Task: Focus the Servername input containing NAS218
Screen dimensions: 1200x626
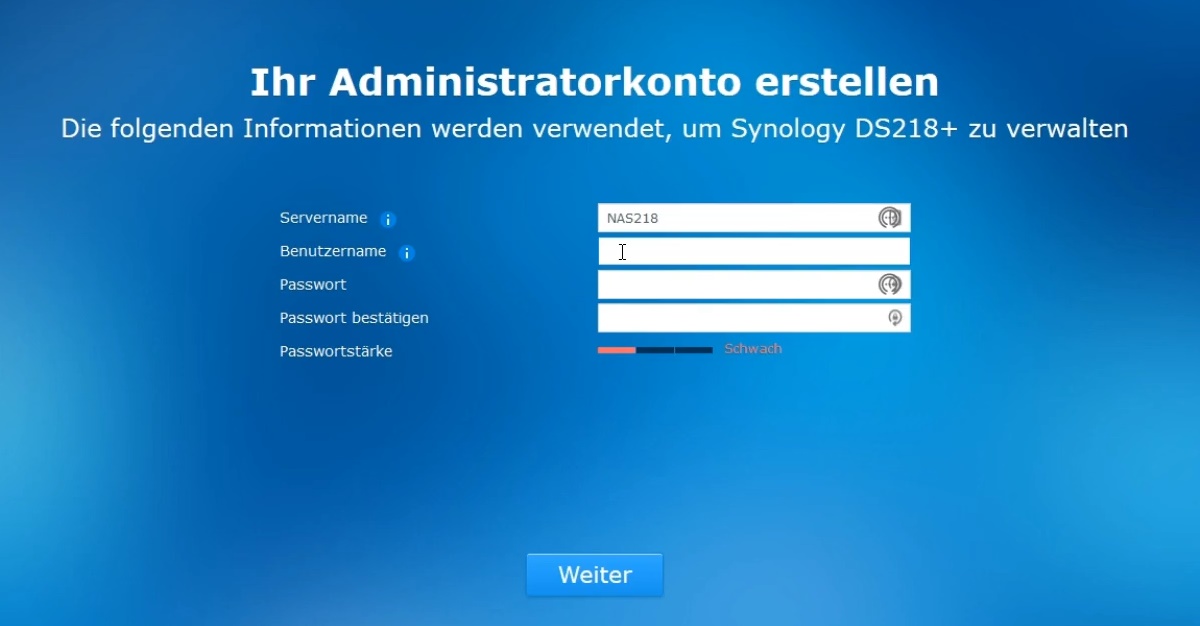Action: (754, 218)
